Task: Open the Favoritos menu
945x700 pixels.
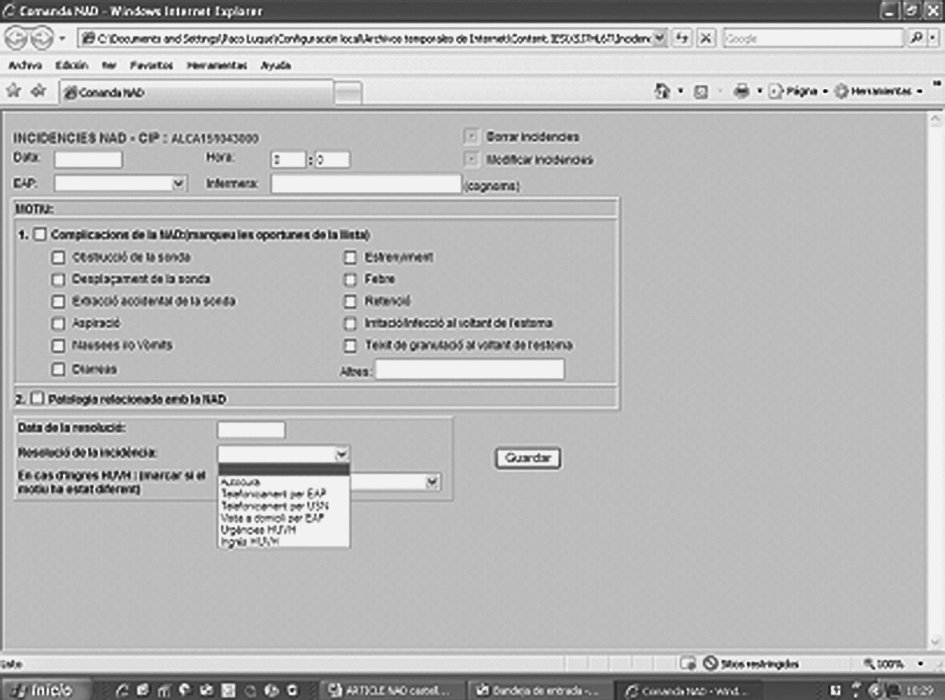Action: click(151, 65)
